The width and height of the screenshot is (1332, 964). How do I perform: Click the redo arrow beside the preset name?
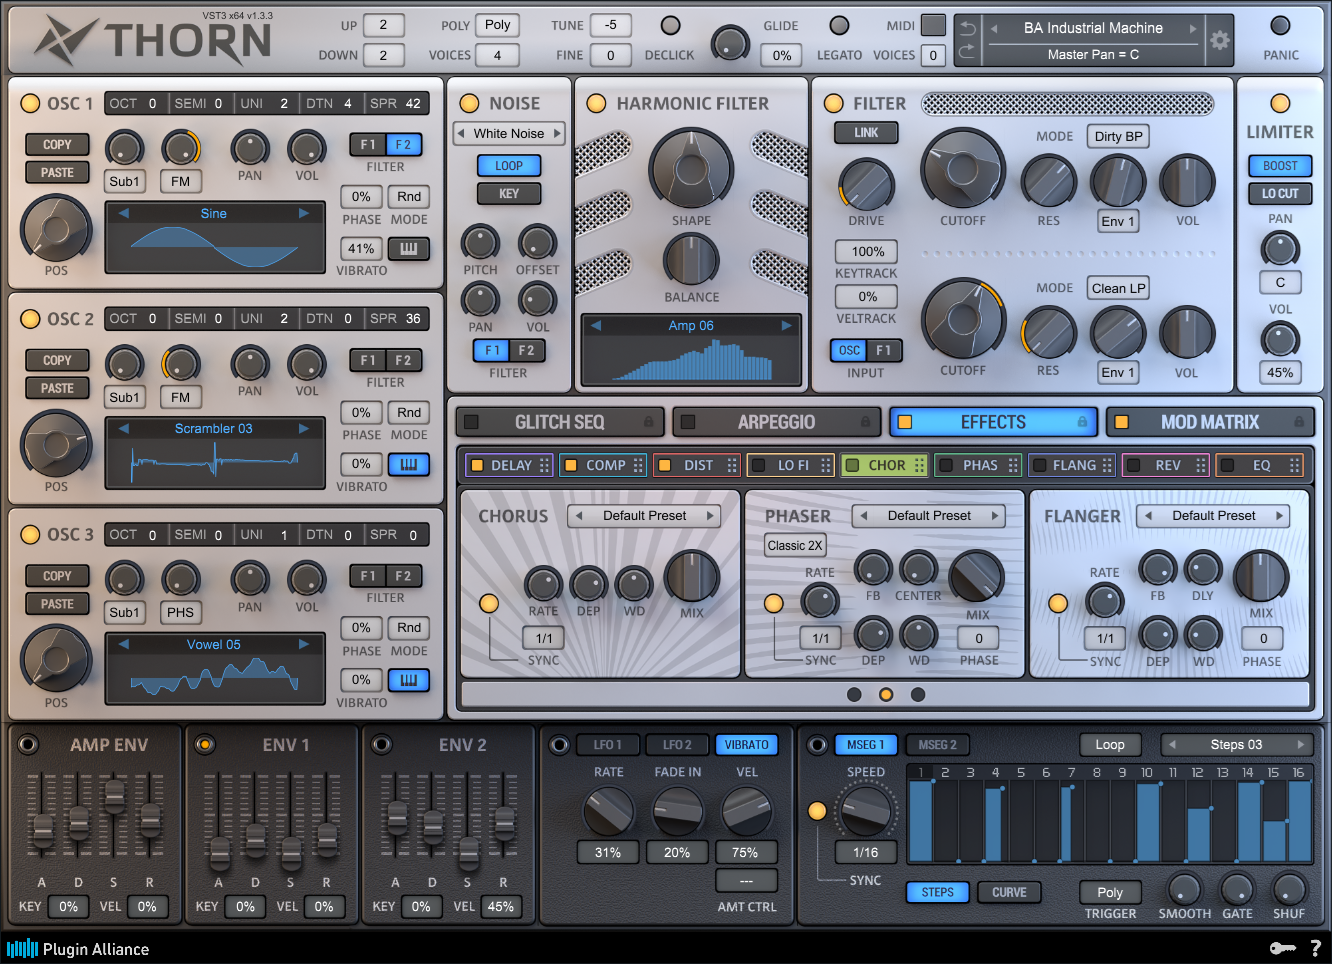tap(967, 52)
